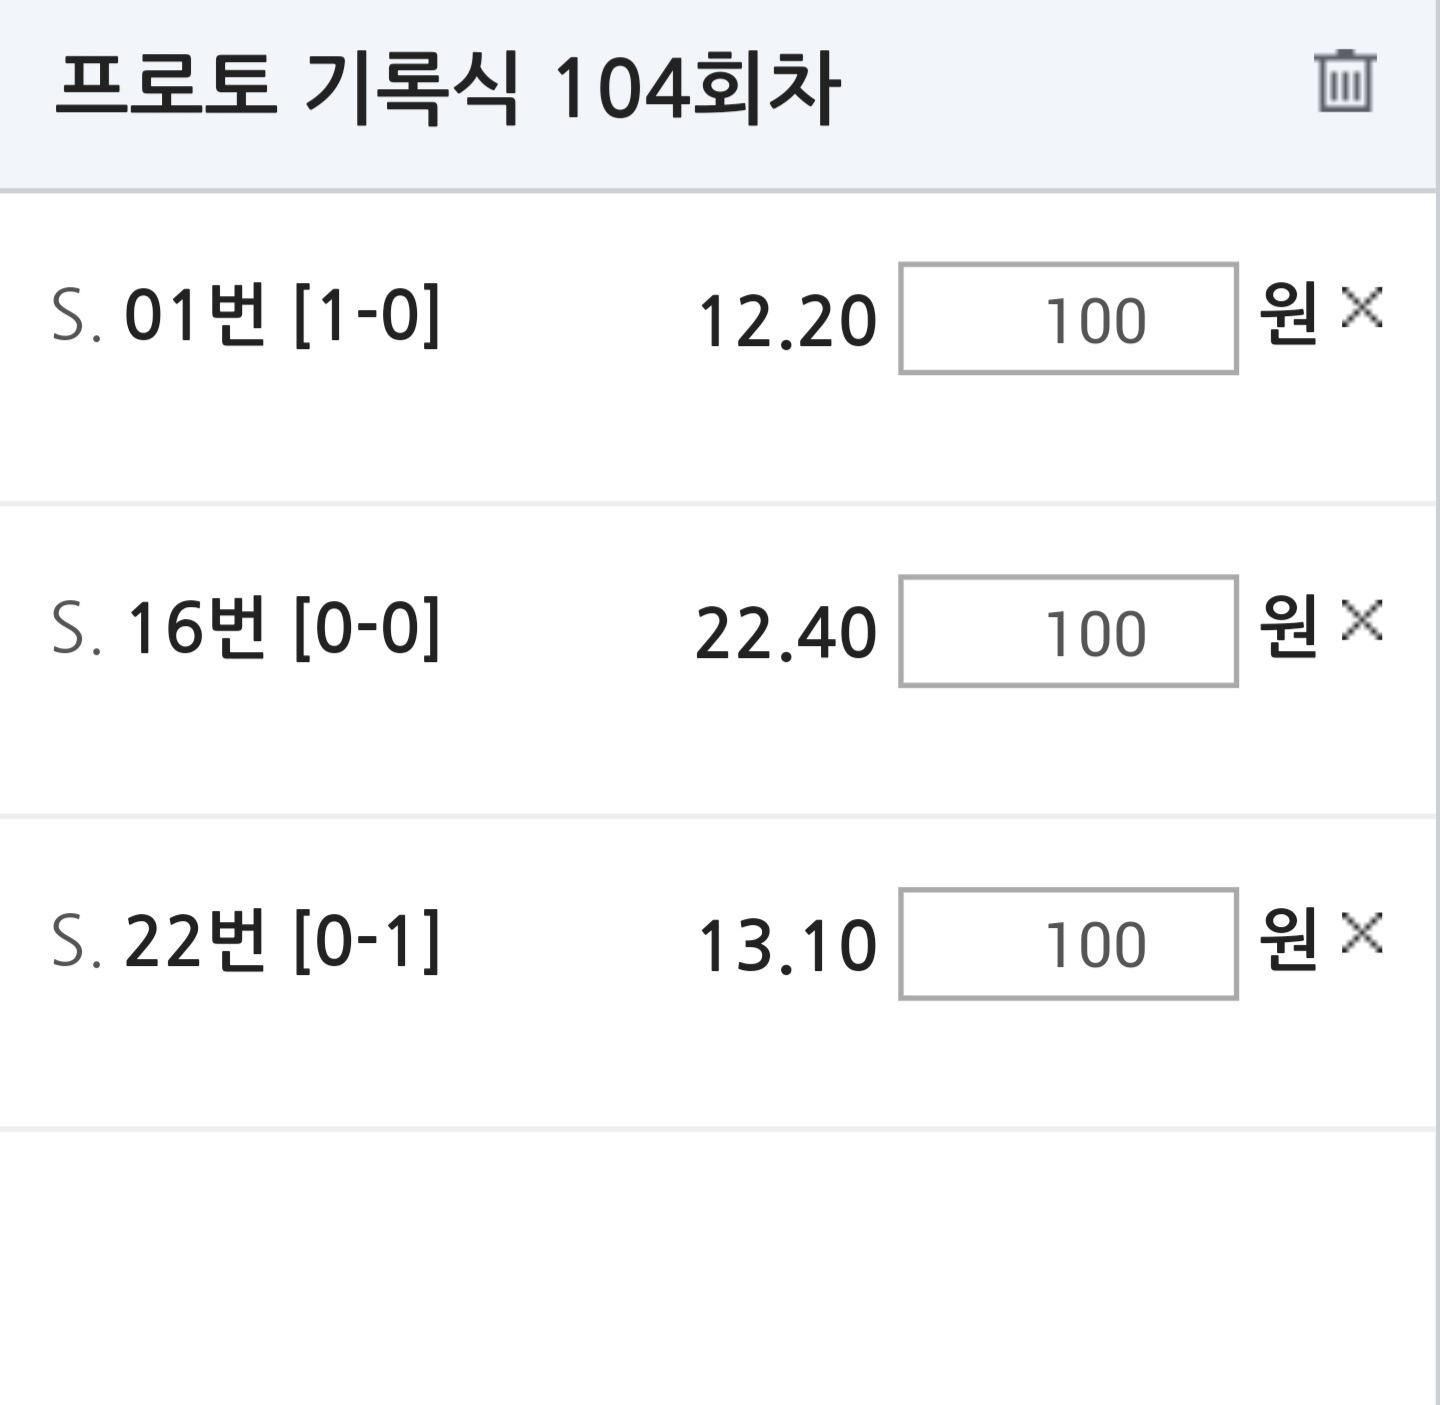Focus the amount field for 22번

[1068, 943]
